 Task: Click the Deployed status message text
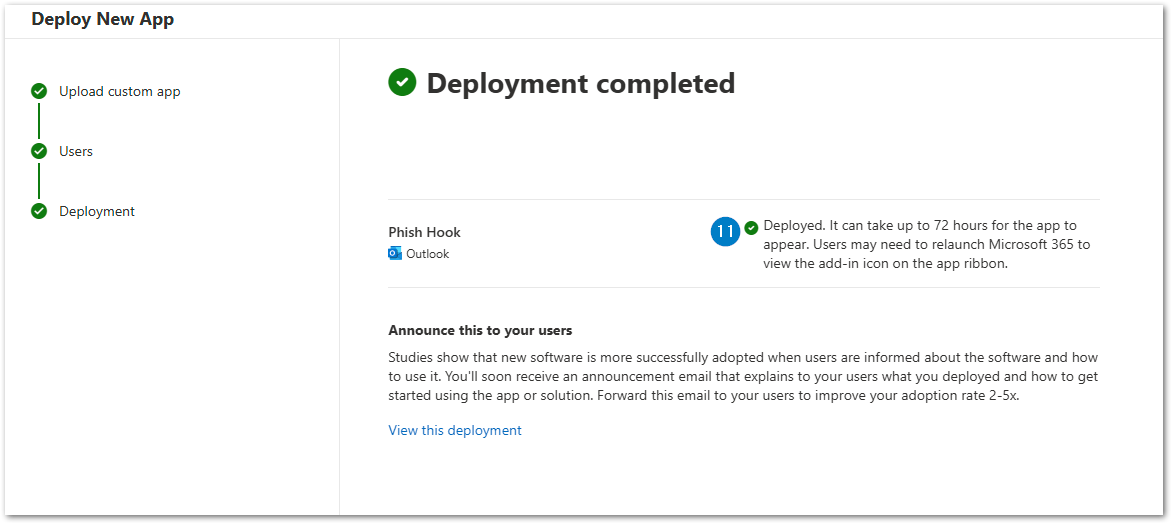[x=926, y=244]
